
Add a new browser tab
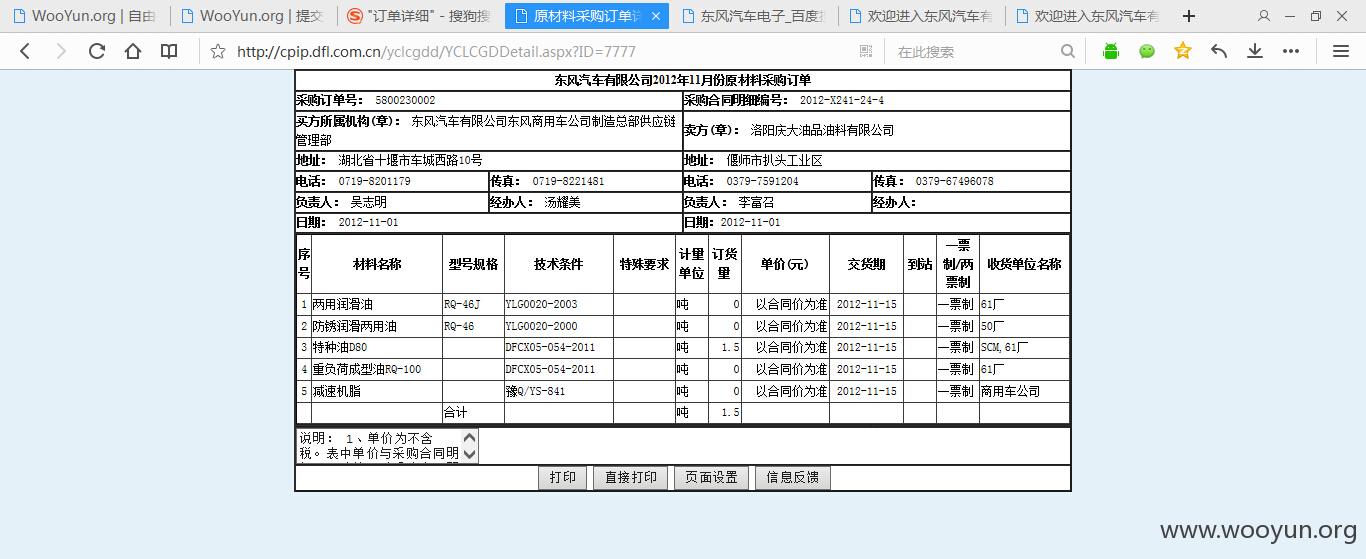pyautogui.click(x=1188, y=16)
